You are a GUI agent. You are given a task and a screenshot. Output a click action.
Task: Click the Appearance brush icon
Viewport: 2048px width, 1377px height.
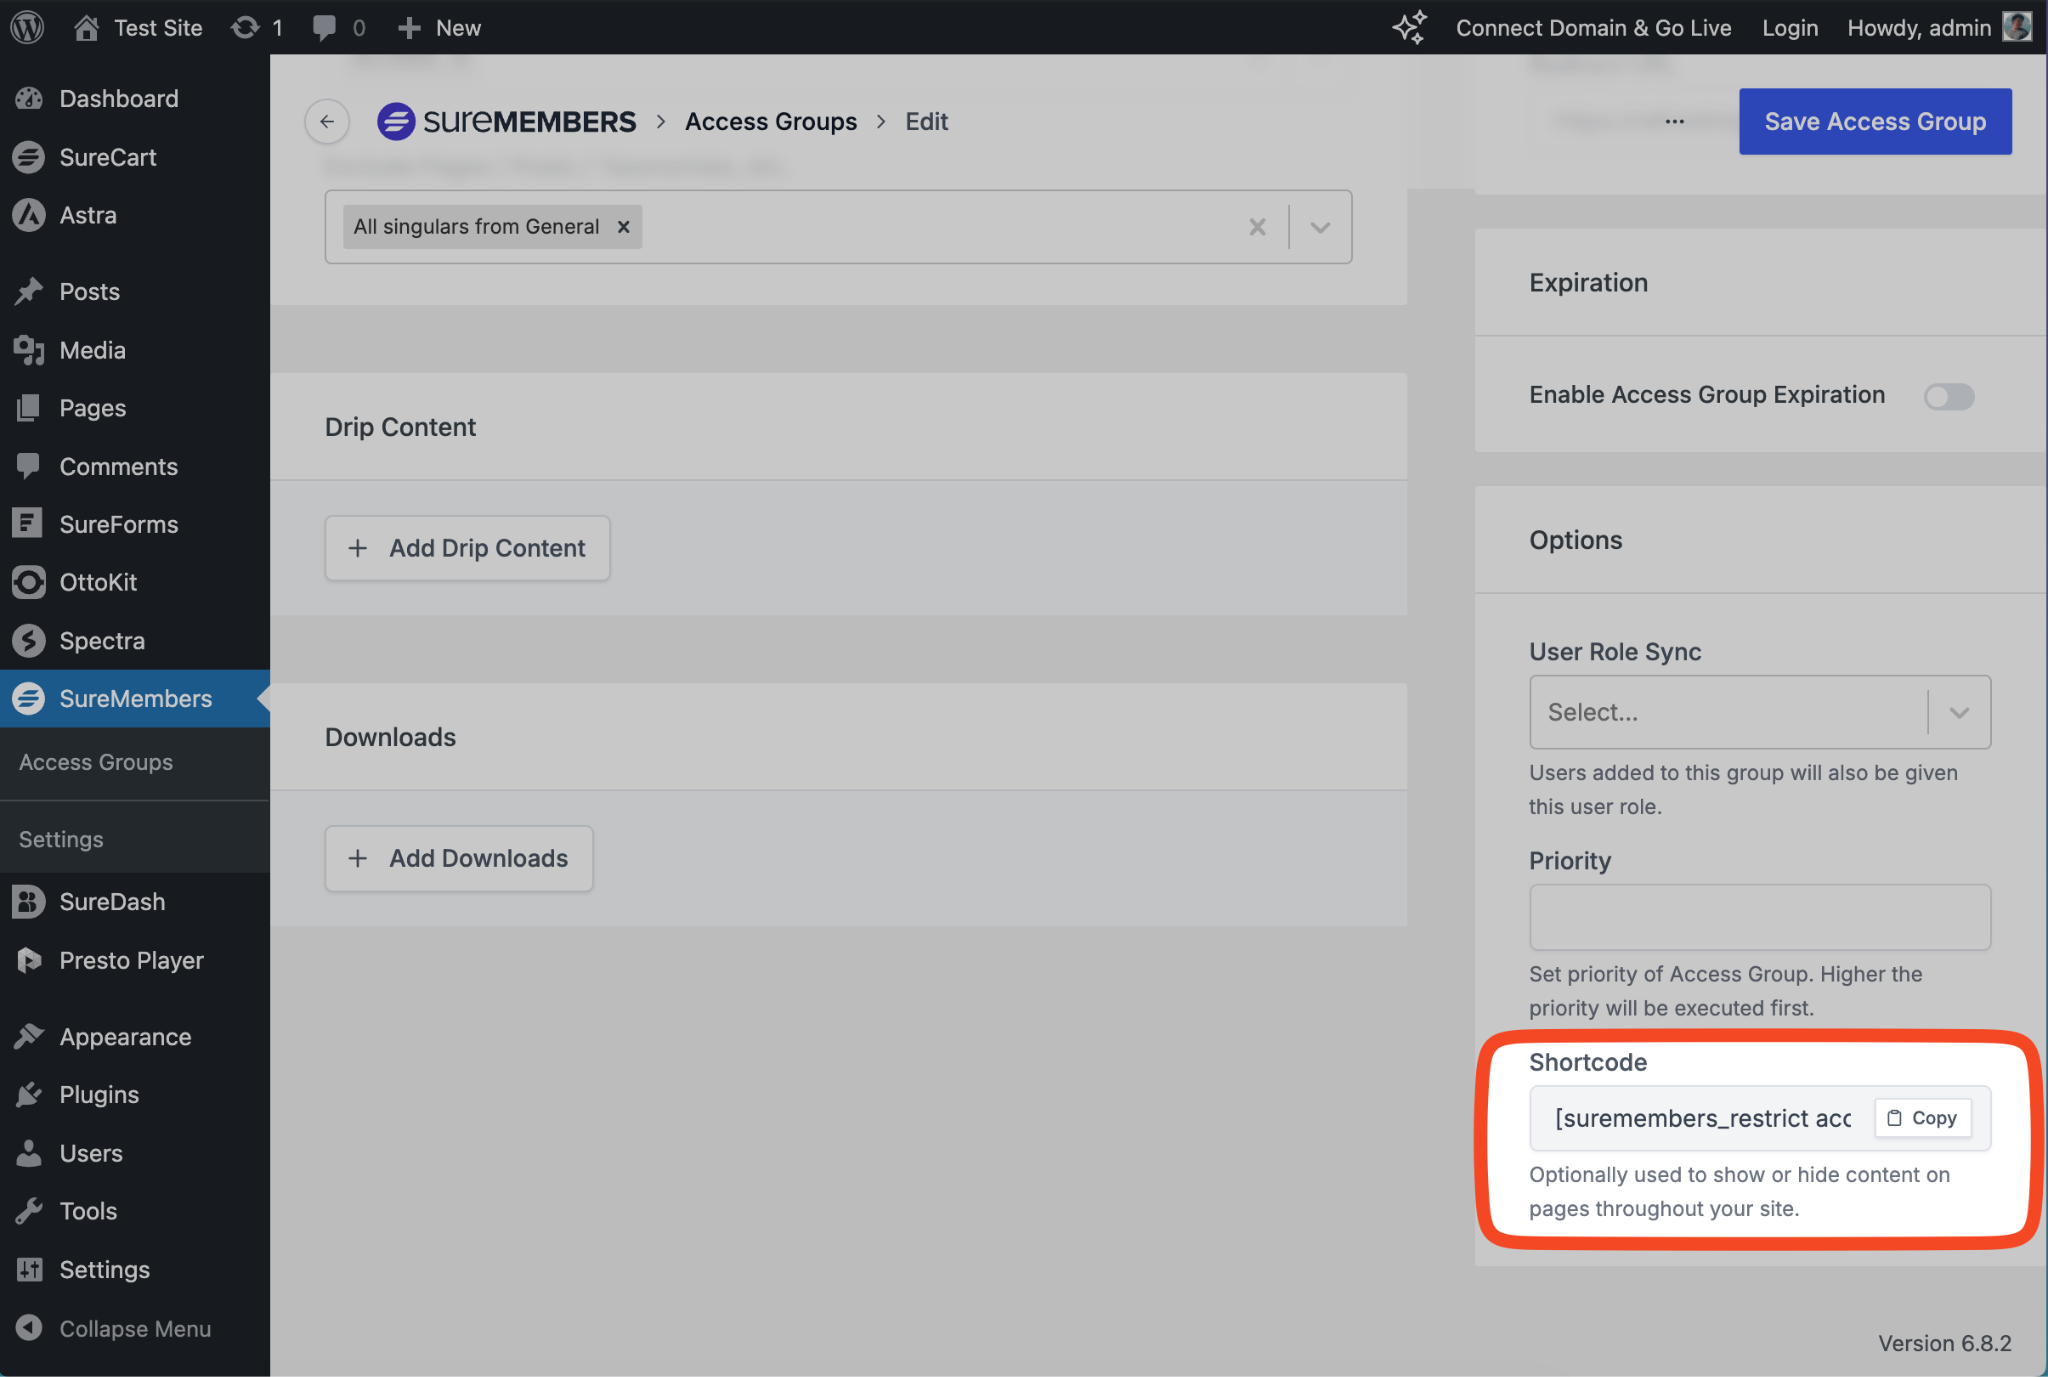29,1036
